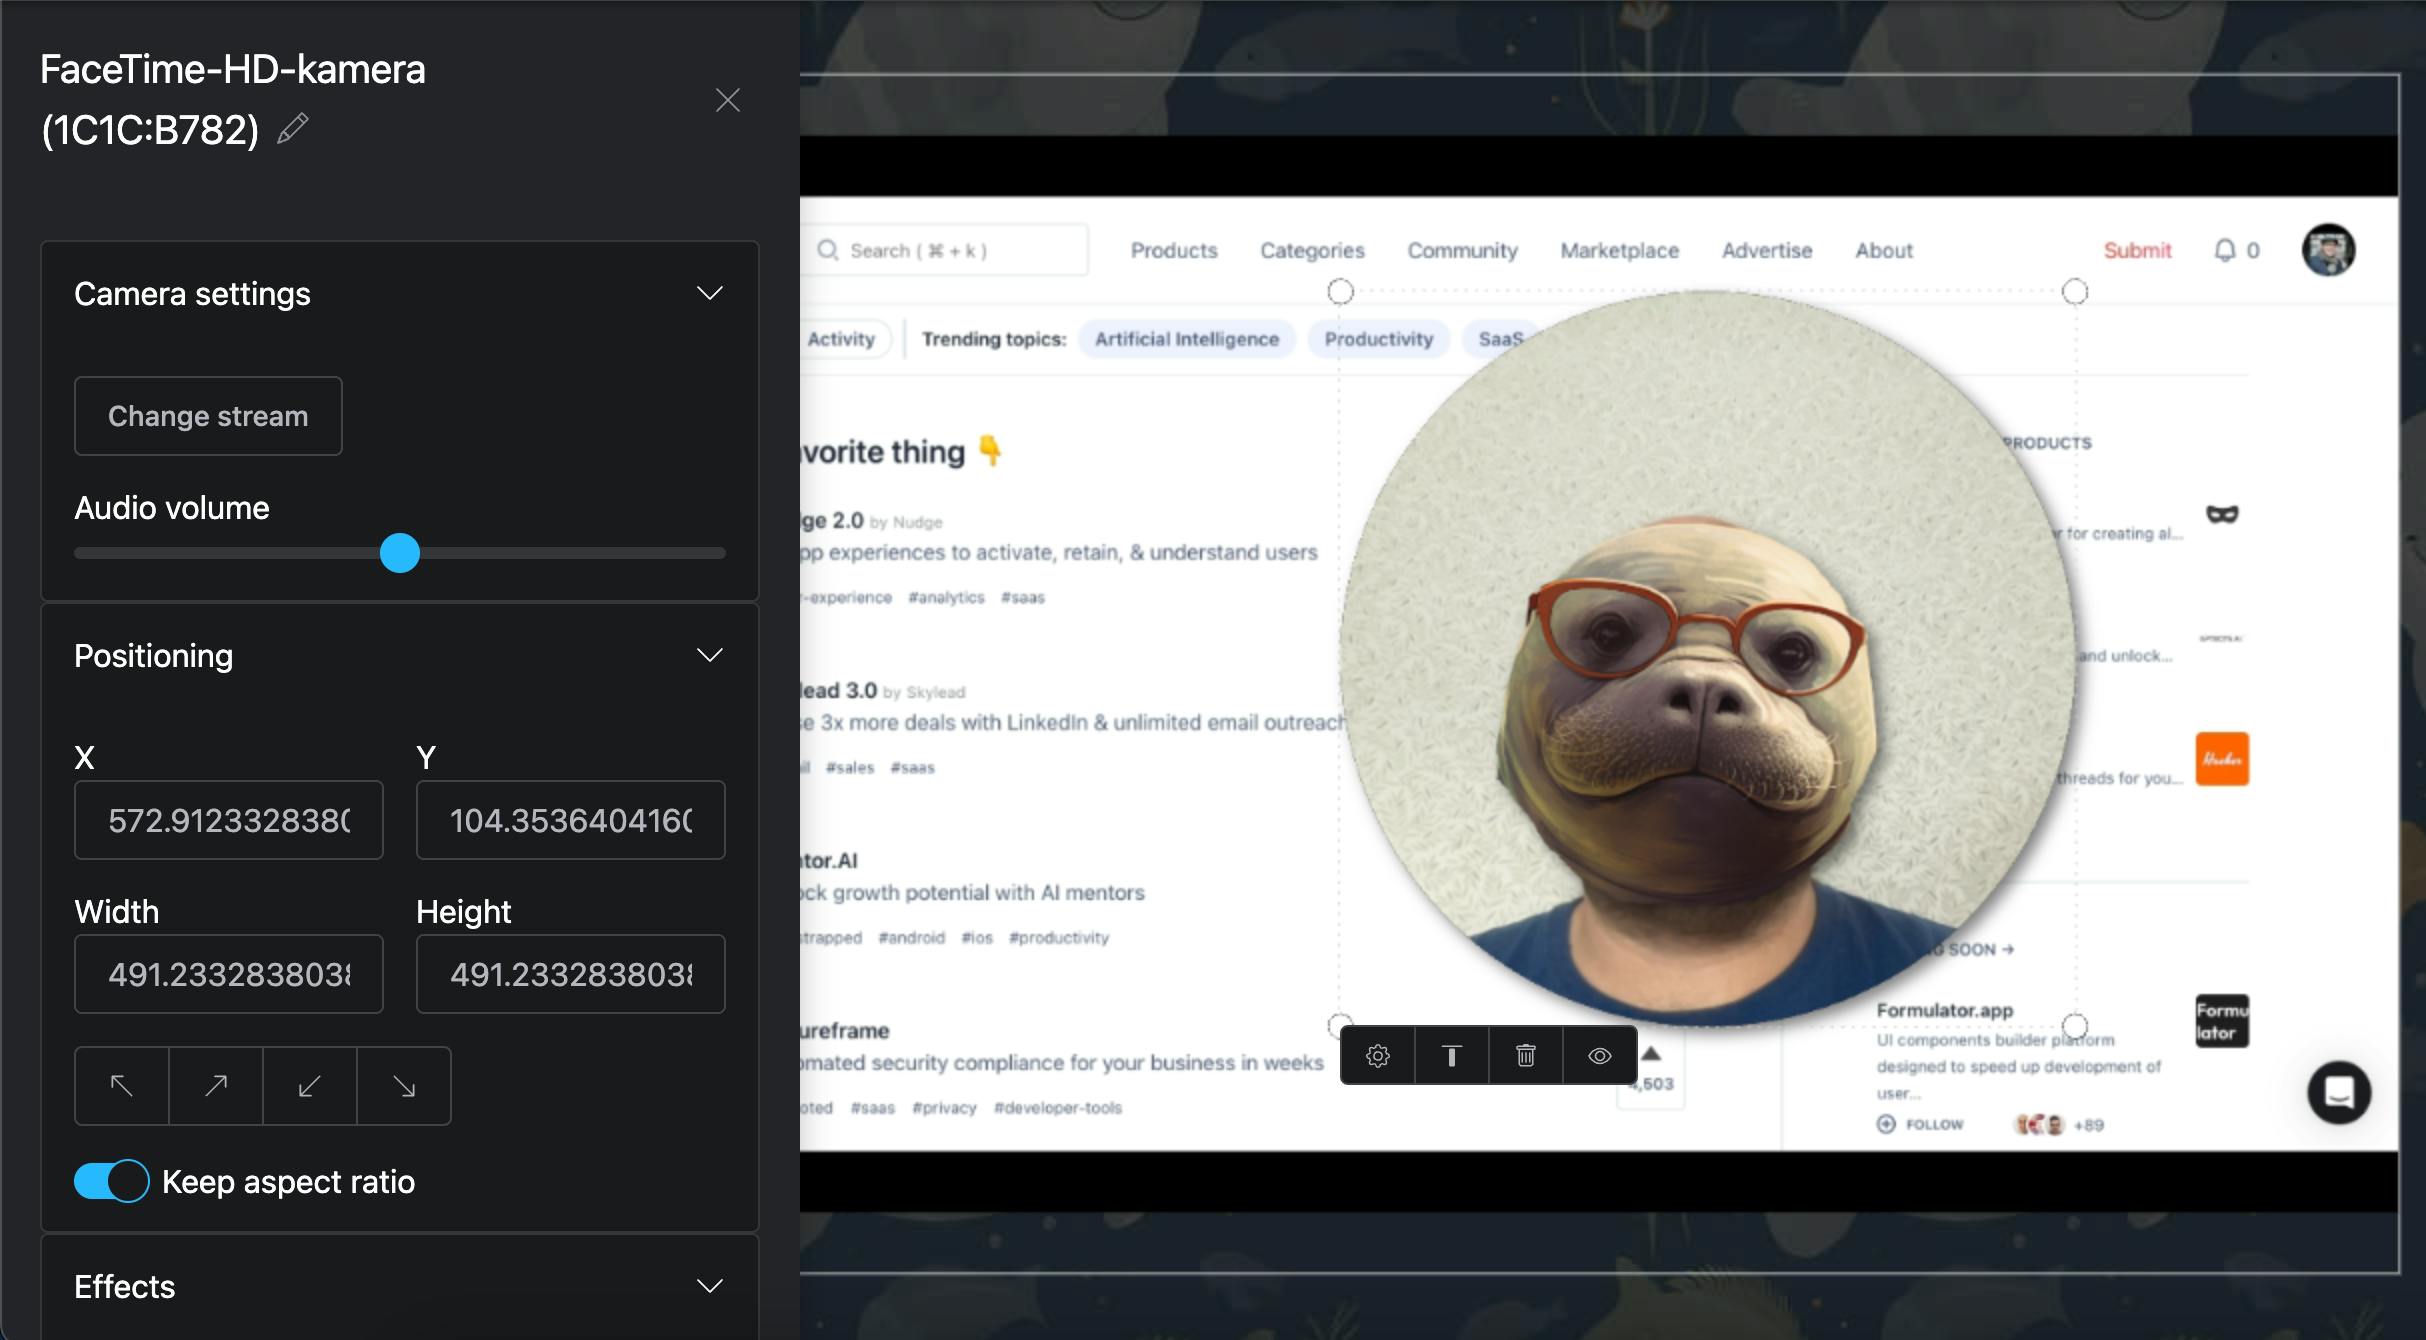Snap camera to the bottom-left corner
The image size is (2426, 1340).
point(310,1086)
